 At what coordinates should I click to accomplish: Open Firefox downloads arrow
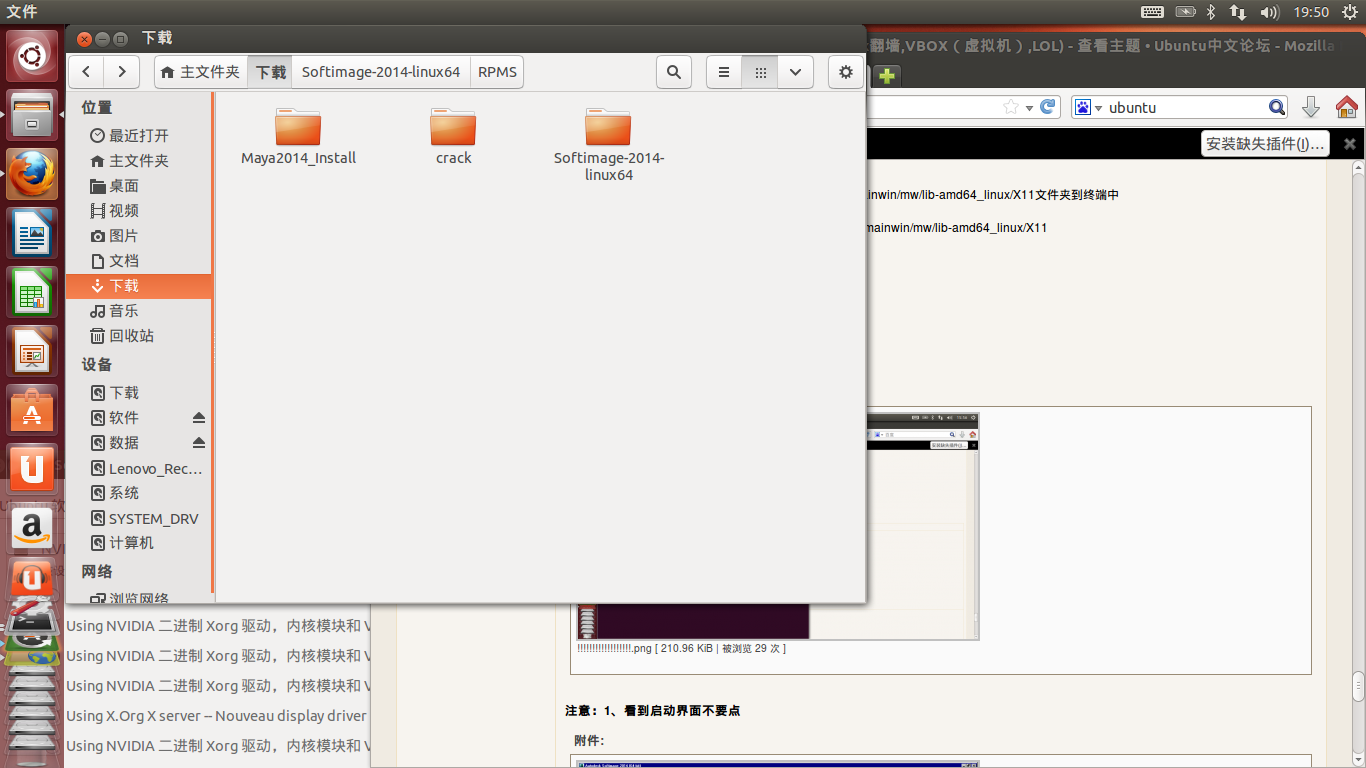(1311, 107)
